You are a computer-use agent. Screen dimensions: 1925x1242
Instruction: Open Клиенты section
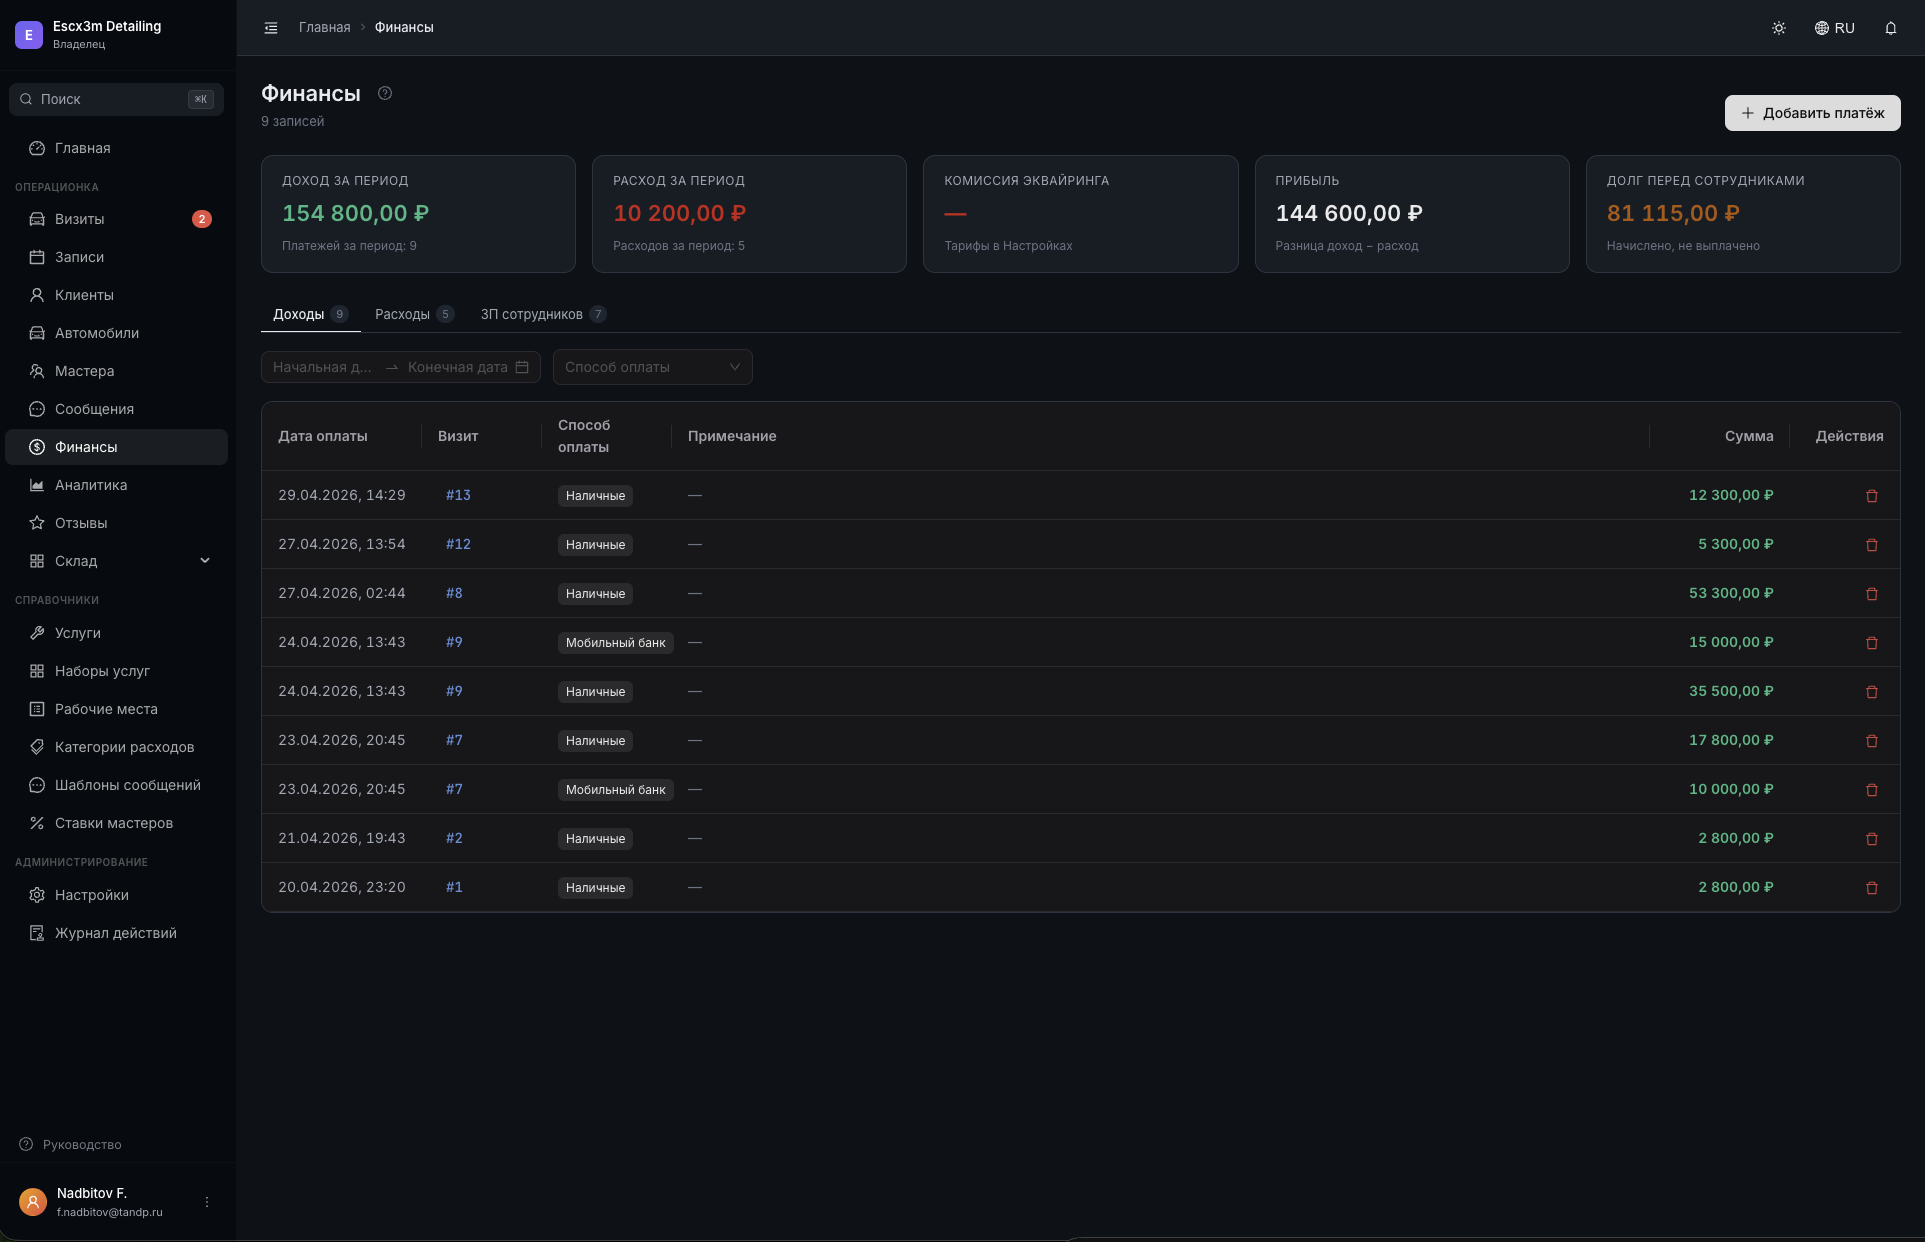point(116,295)
